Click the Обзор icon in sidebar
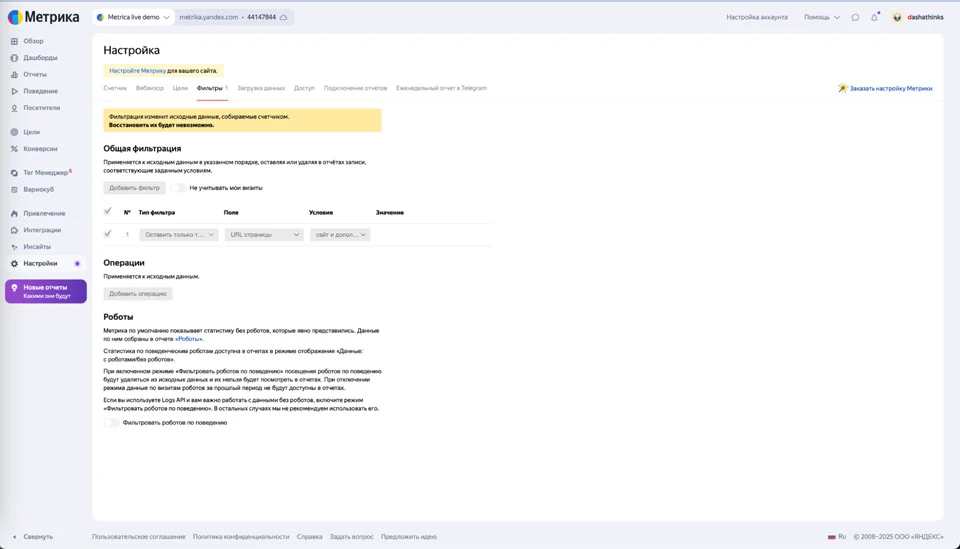Viewport: 960px width, 549px height. point(14,41)
